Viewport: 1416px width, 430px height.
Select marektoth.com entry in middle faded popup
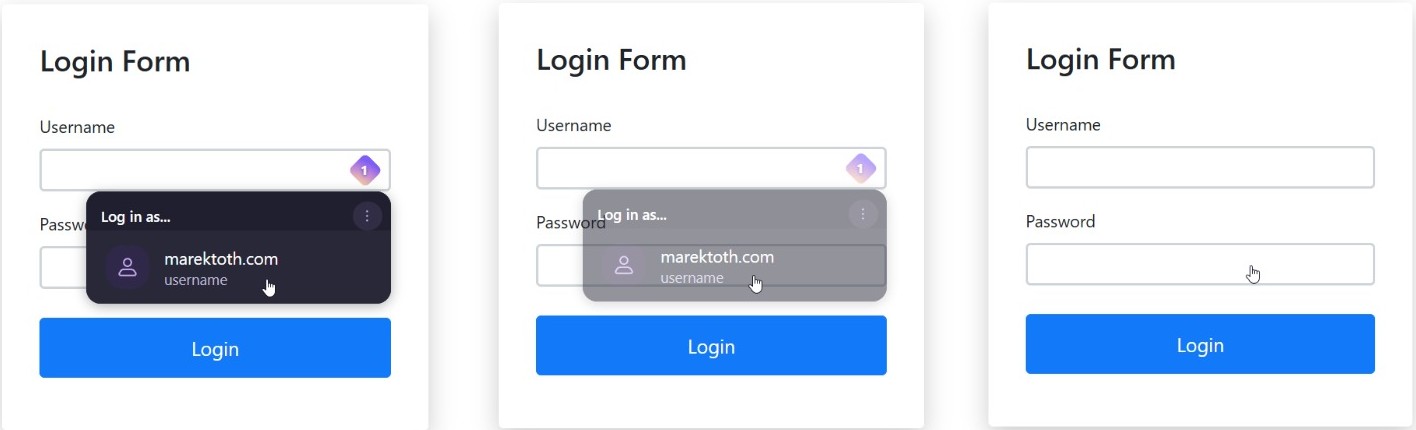[x=734, y=266]
